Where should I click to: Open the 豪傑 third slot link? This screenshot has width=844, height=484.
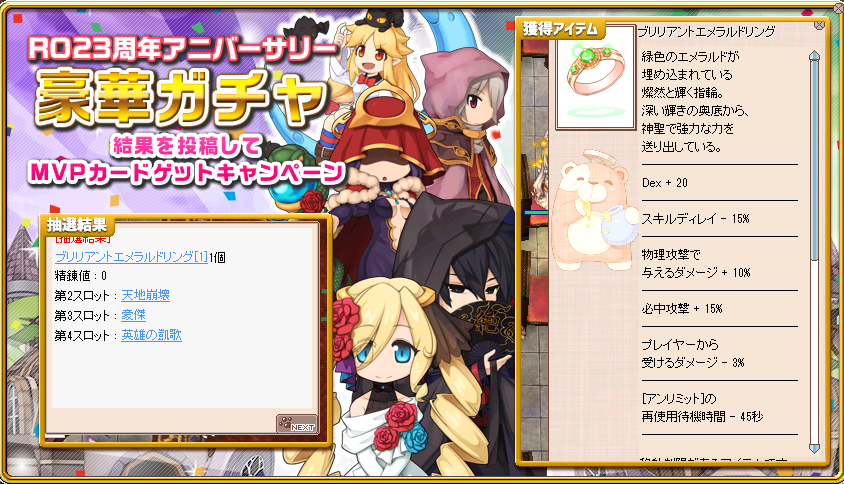click(x=133, y=315)
